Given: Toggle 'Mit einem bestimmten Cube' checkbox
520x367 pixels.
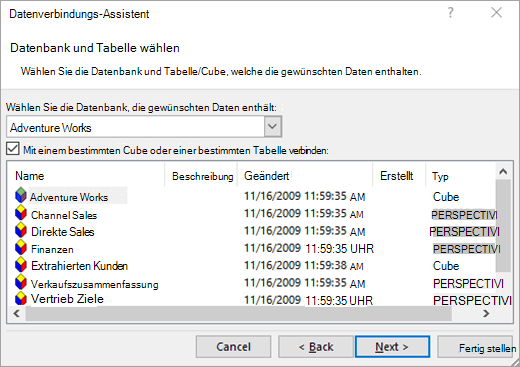Looking at the screenshot, I should (x=13, y=149).
